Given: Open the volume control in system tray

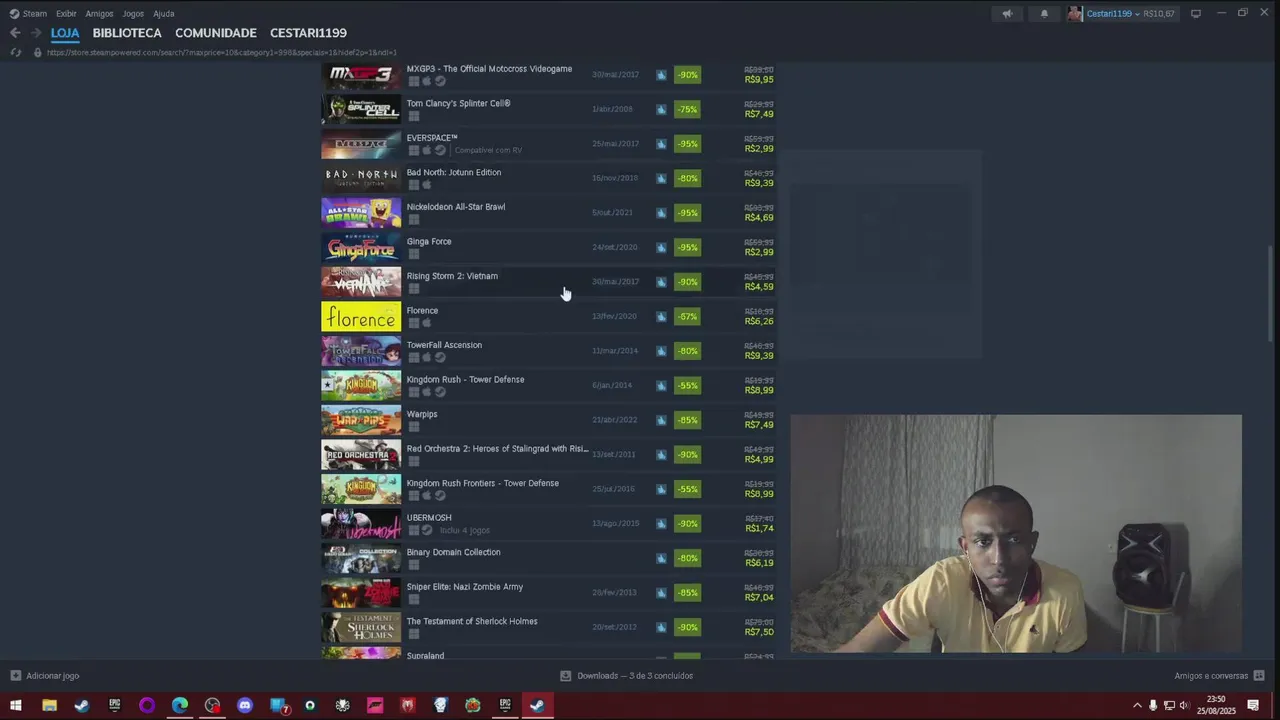Looking at the screenshot, I should click(1185, 705).
